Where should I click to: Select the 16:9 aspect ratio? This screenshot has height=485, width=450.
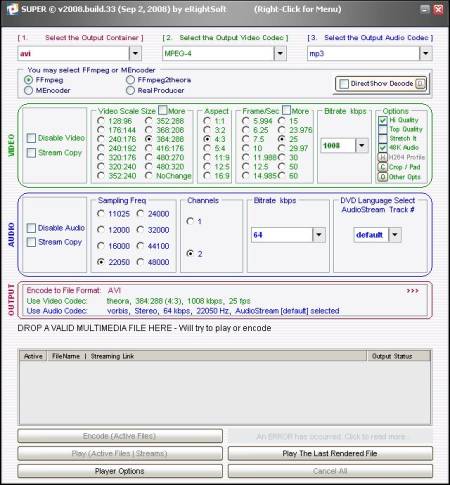tap(207, 175)
